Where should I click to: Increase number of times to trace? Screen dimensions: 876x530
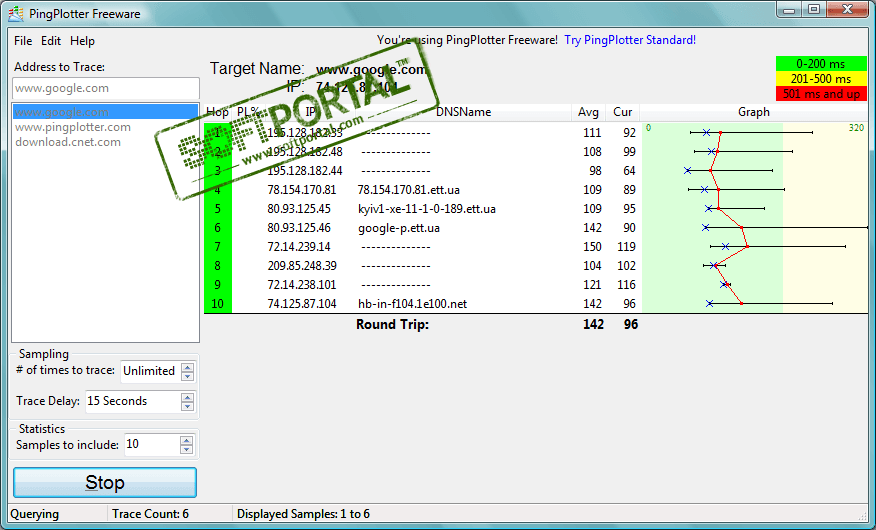188,367
